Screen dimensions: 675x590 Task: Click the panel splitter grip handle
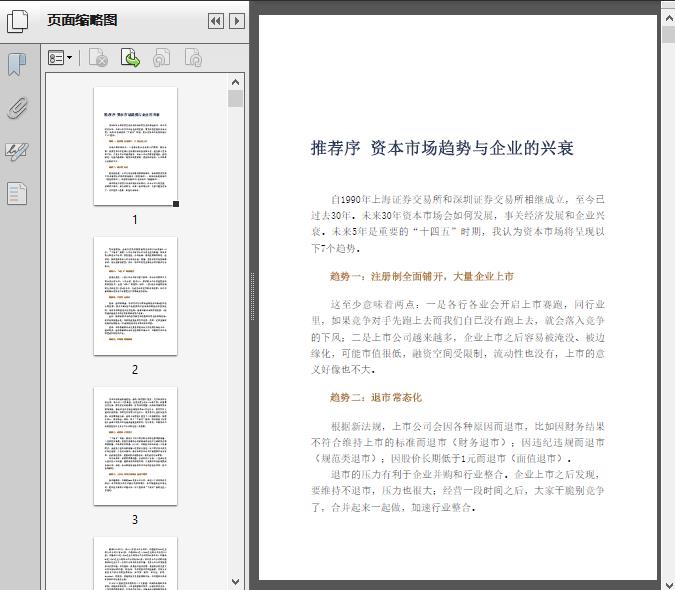253,296
